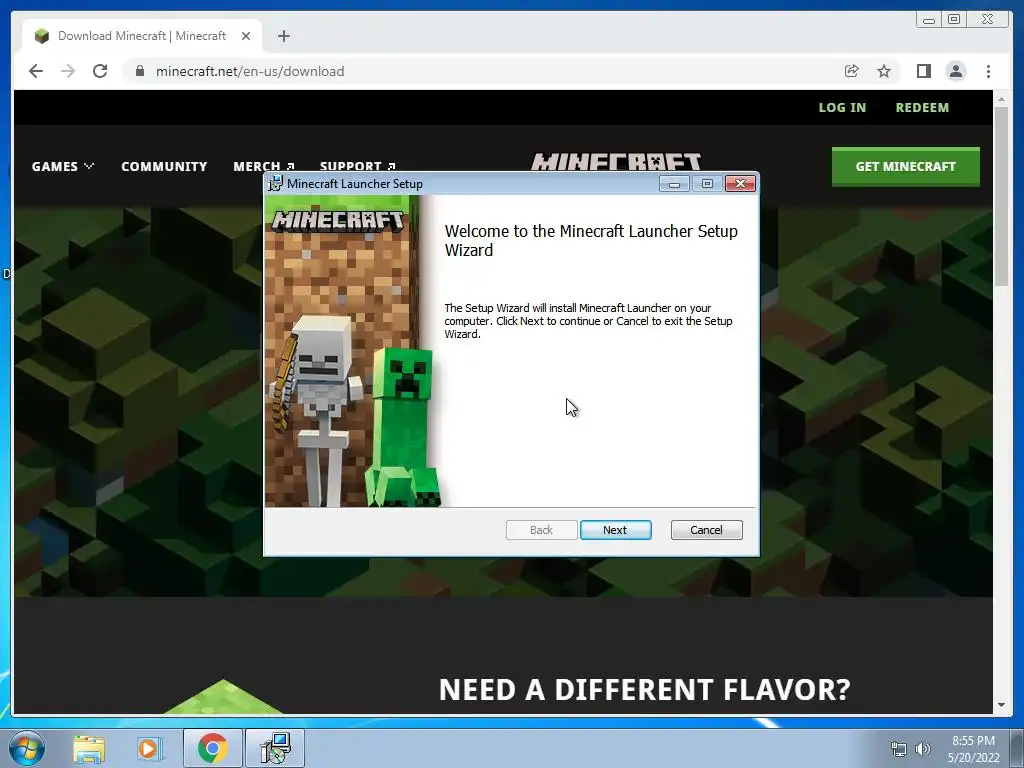Reload the Minecraft download page

(x=100, y=71)
